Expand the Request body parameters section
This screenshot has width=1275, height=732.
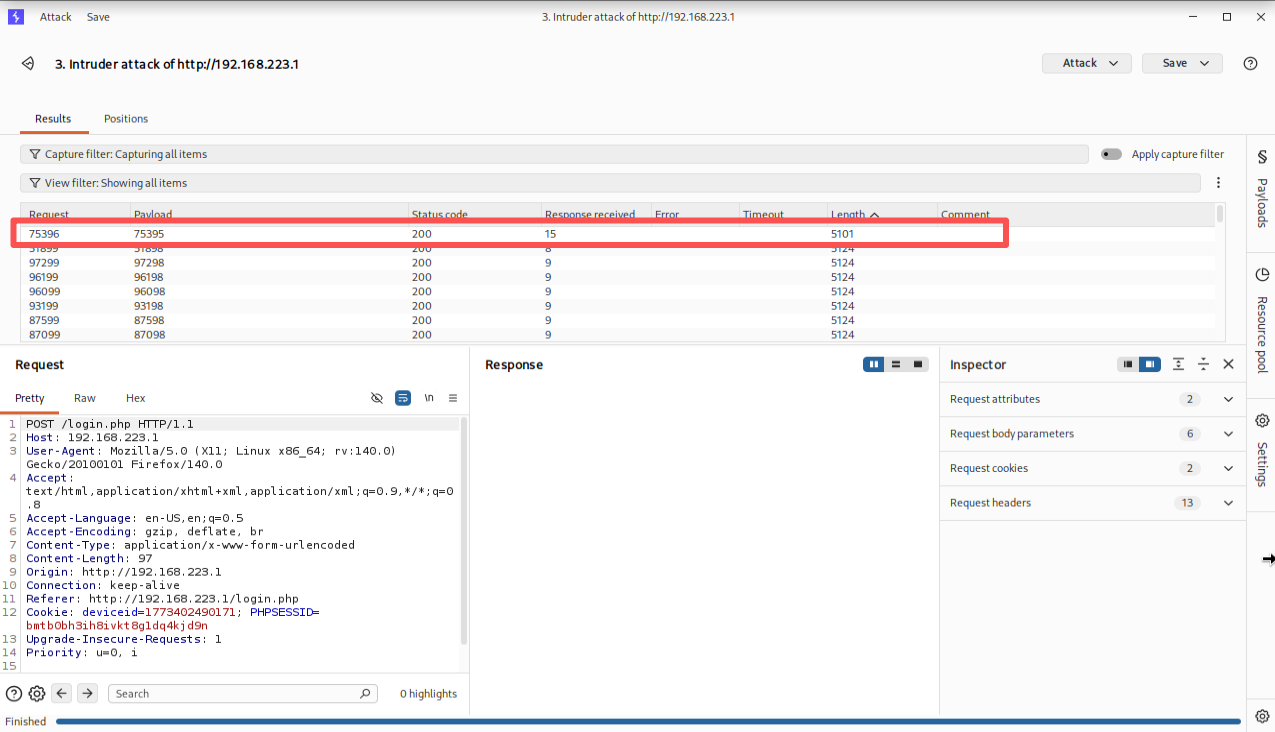pos(1229,434)
